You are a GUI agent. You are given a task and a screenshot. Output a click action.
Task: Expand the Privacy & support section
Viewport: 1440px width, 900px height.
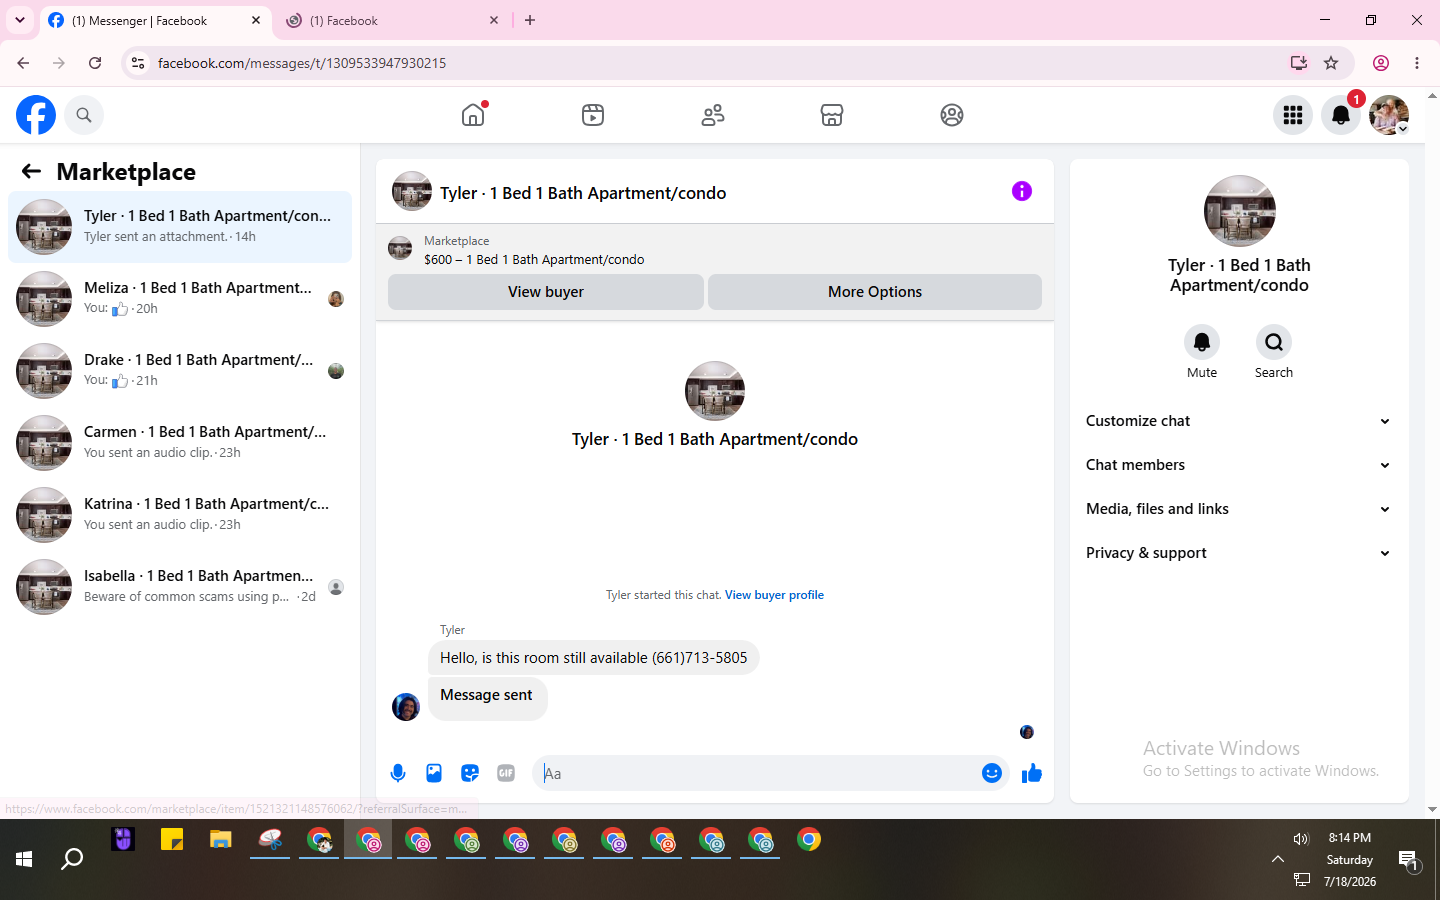pyautogui.click(x=1239, y=553)
